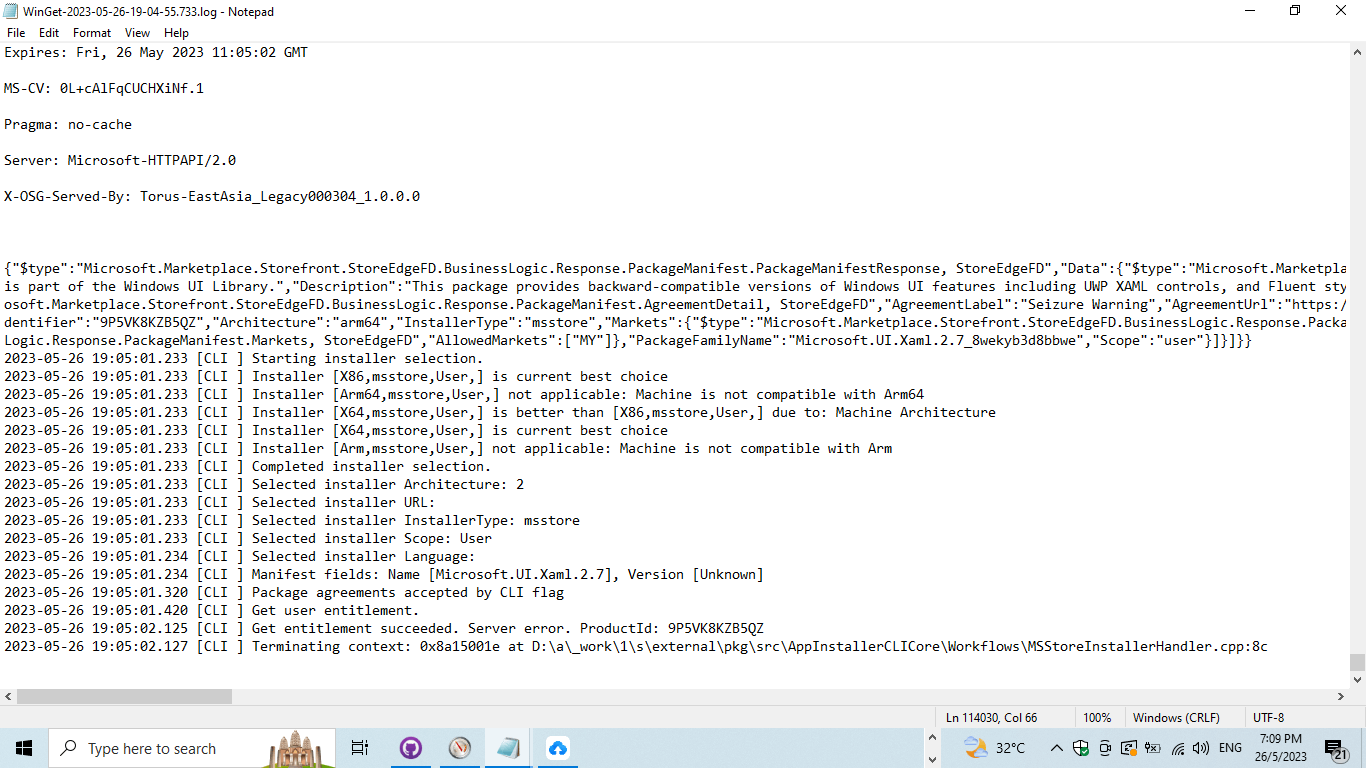This screenshot has height=768, width=1366.
Task: Click the Start button
Action: tap(23, 748)
